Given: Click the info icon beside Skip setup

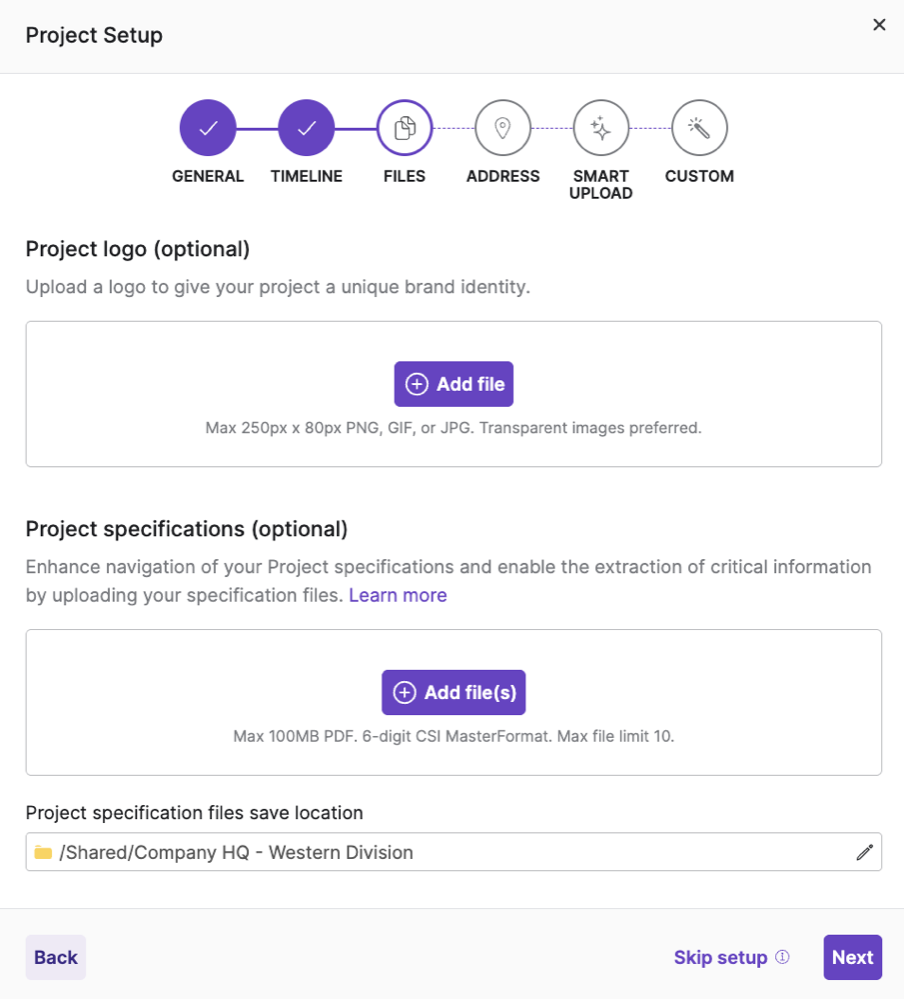Looking at the screenshot, I should pyautogui.click(x=780, y=957).
